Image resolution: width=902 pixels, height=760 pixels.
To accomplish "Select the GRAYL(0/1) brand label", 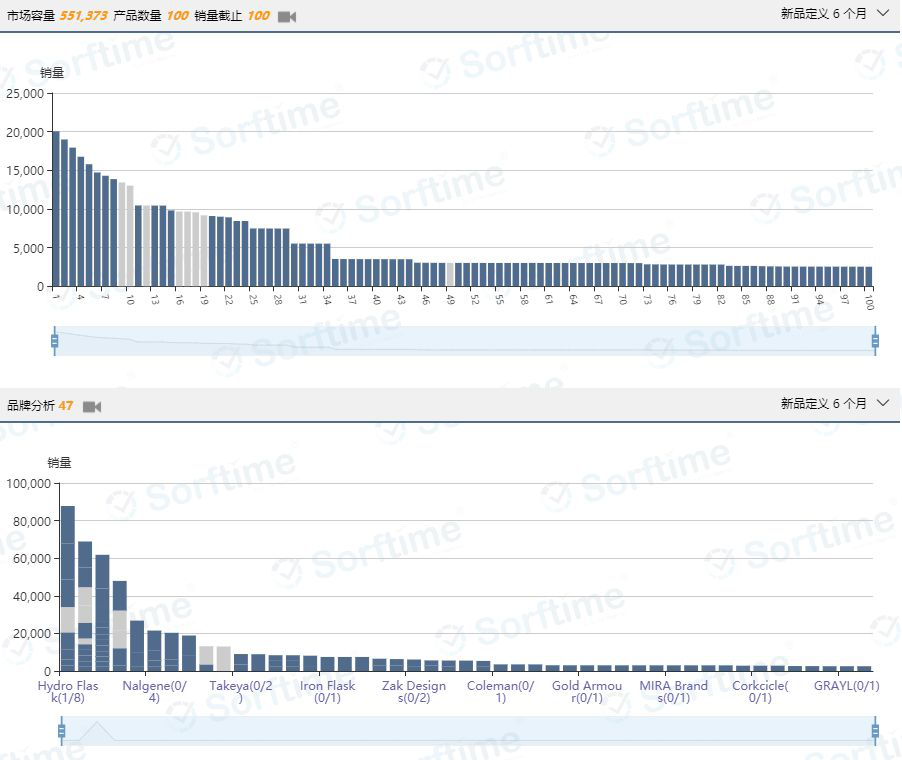I will [x=846, y=686].
